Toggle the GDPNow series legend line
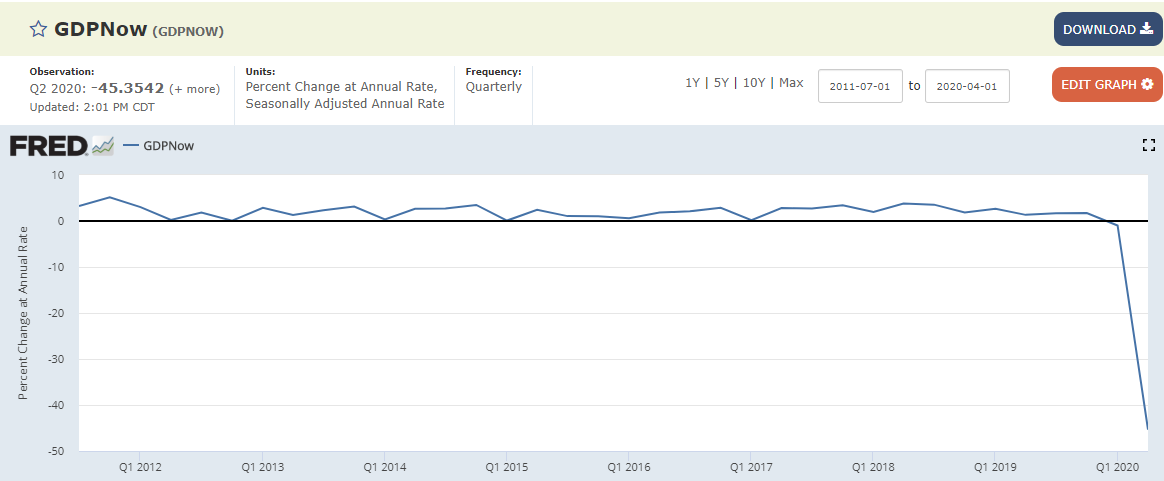 tap(130, 146)
